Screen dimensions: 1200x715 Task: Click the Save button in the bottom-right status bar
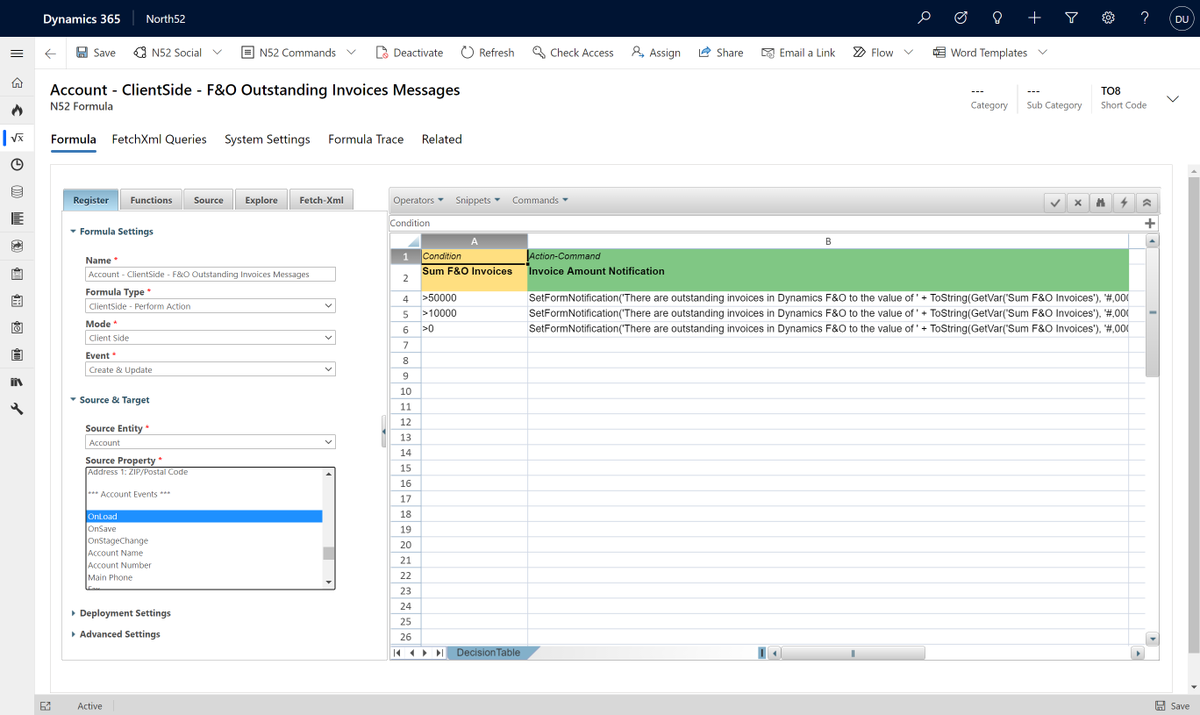pyautogui.click(x=1172, y=706)
